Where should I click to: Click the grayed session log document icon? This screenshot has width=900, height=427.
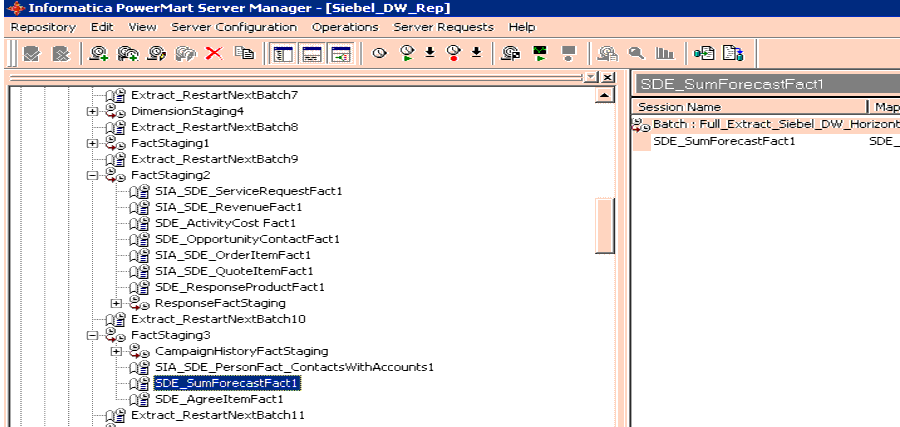tap(607, 53)
